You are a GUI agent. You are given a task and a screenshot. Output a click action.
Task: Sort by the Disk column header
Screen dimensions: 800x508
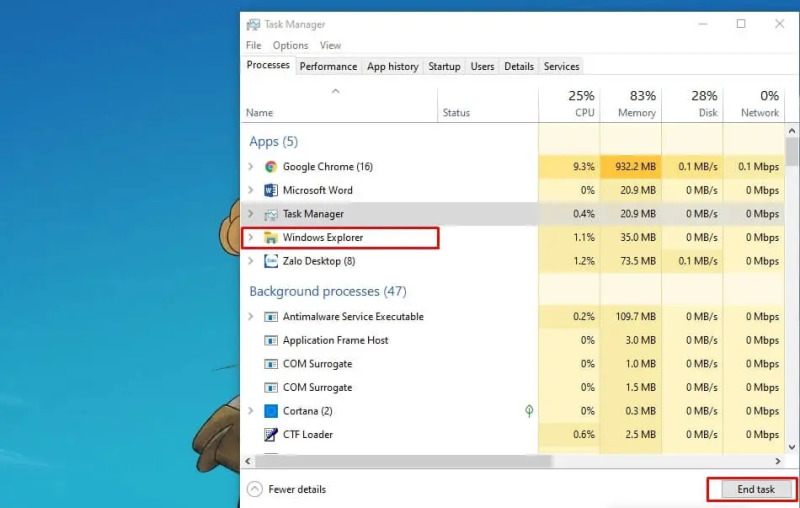tap(692, 105)
